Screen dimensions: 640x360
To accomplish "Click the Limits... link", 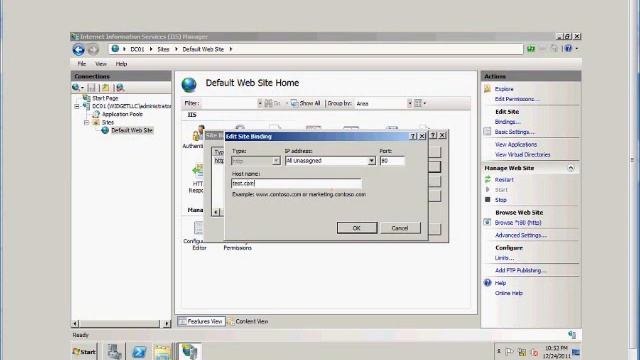I will [x=504, y=258].
